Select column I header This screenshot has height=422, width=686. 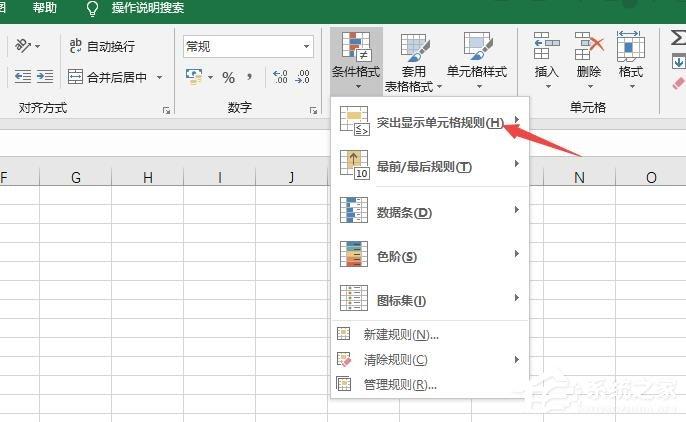click(220, 177)
